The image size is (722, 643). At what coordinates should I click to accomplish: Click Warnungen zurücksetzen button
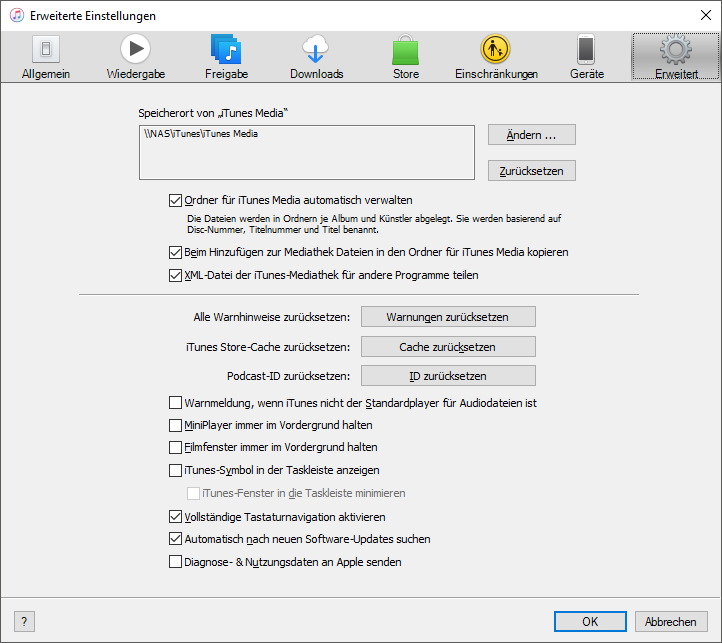tap(448, 317)
